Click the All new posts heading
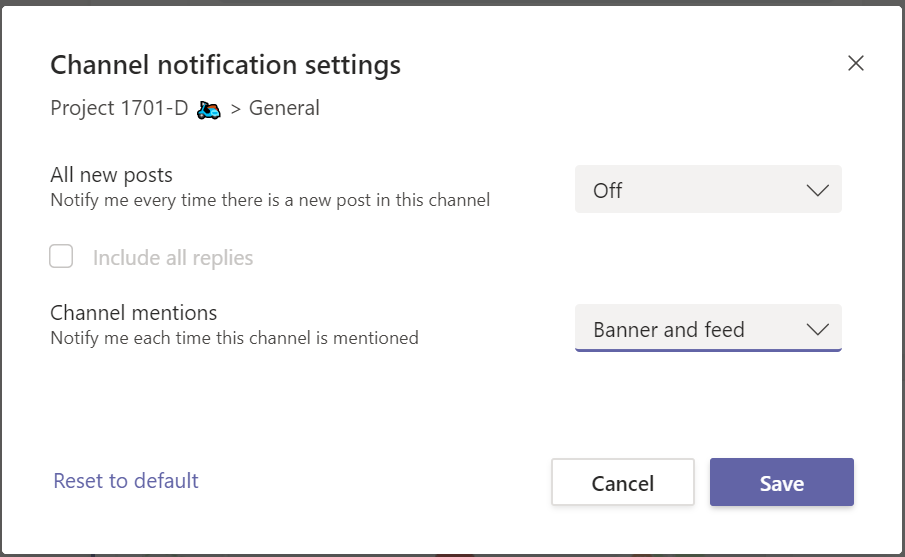The width and height of the screenshot is (905, 557). 112,175
